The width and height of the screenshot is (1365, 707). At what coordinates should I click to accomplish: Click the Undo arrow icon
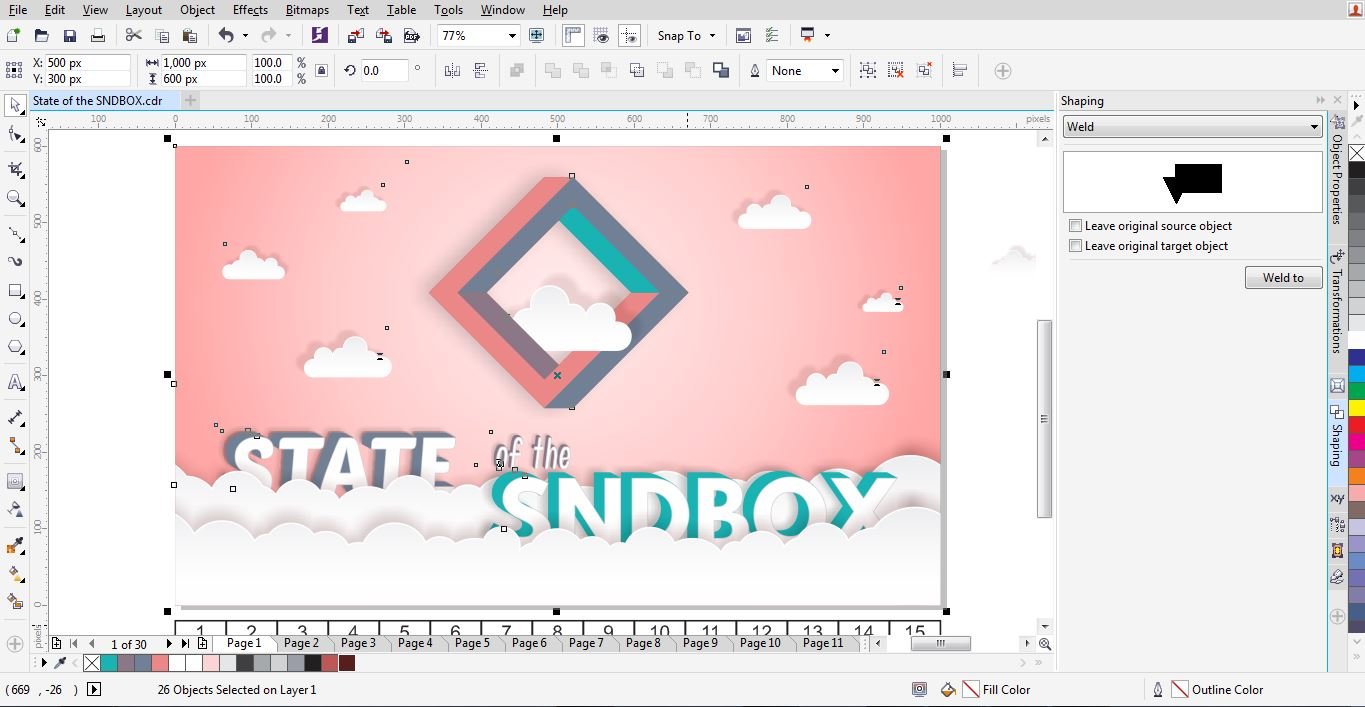point(226,36)
